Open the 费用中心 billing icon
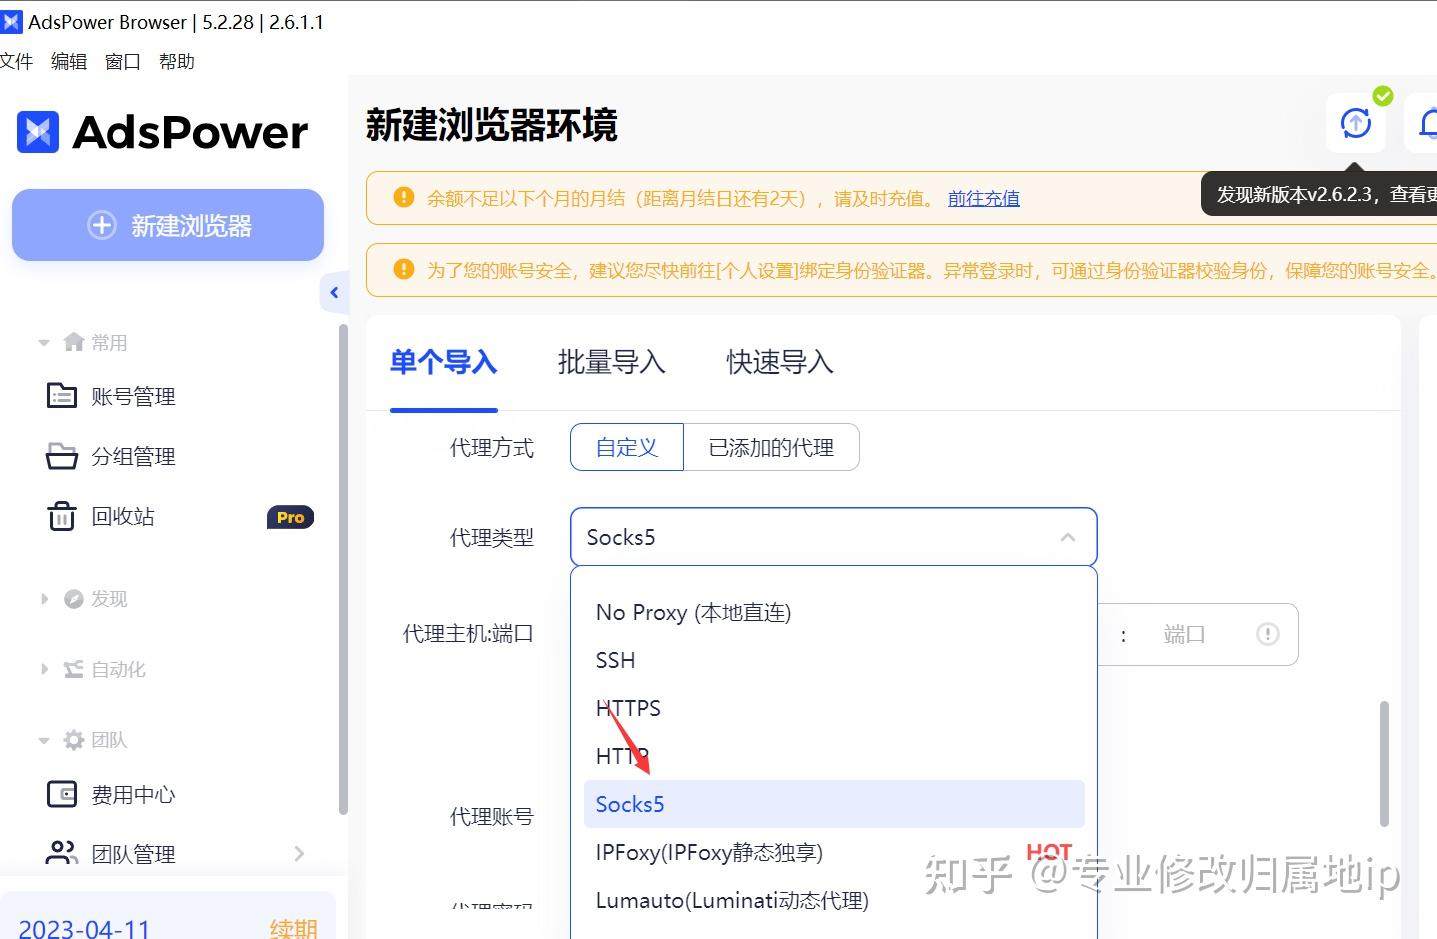Viewport: 1437px width, 939px height. coord(62,793)
